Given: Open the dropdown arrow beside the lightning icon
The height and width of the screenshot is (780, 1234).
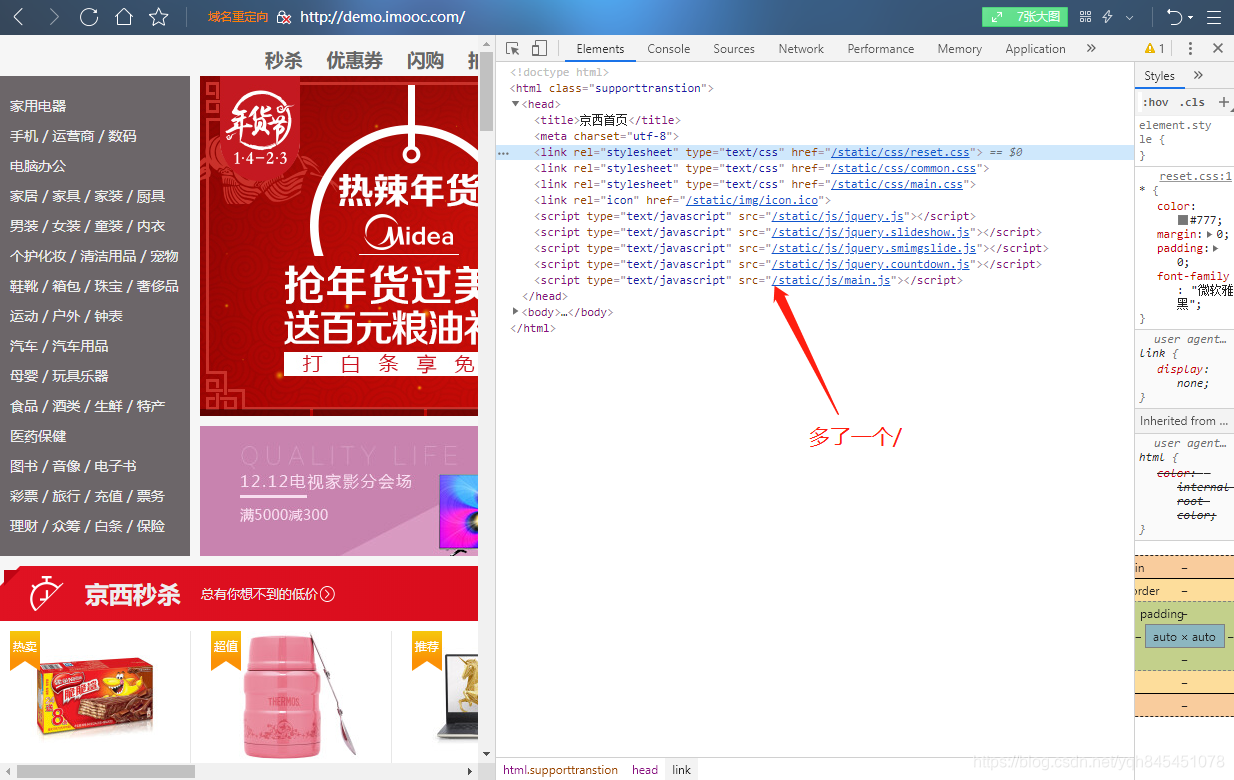Looking at the screenshot, I should pos(1130,17).
